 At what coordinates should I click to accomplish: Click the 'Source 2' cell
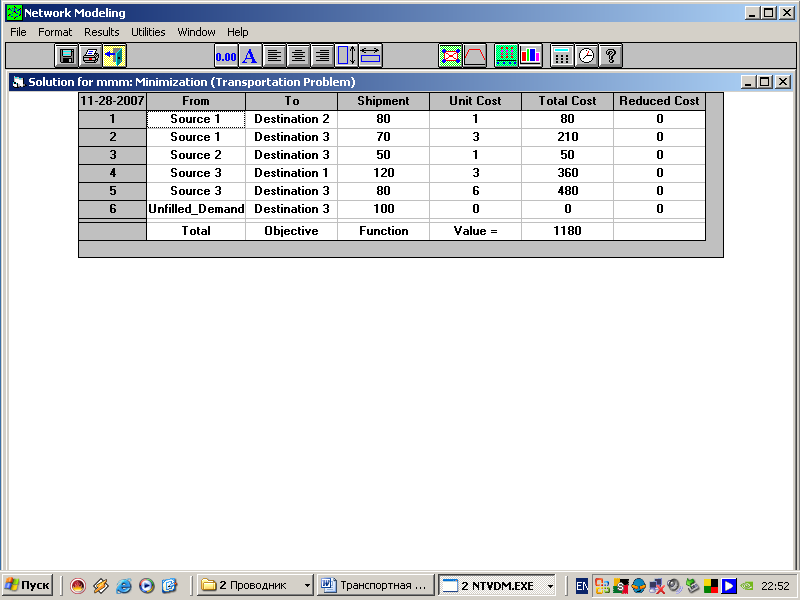[x=196, y=155]
